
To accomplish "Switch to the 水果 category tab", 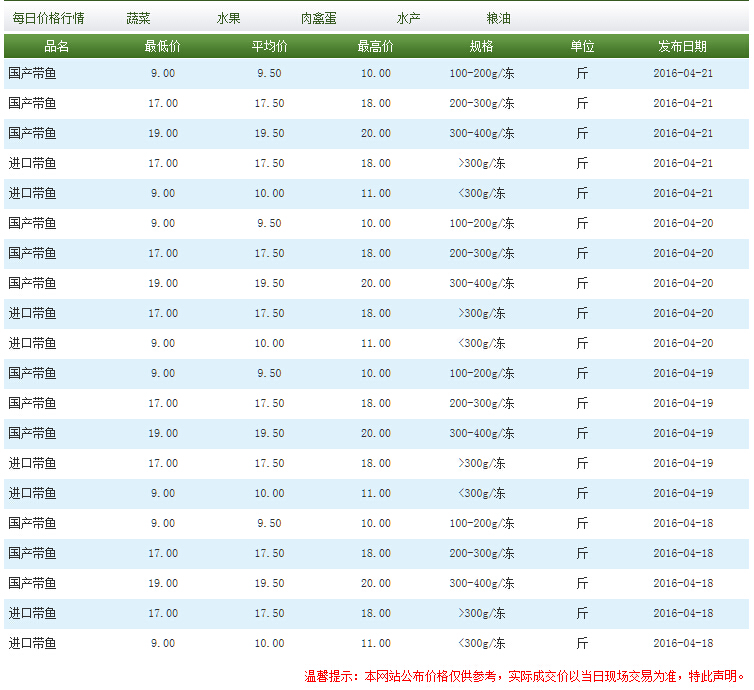I will coord(228,18).
